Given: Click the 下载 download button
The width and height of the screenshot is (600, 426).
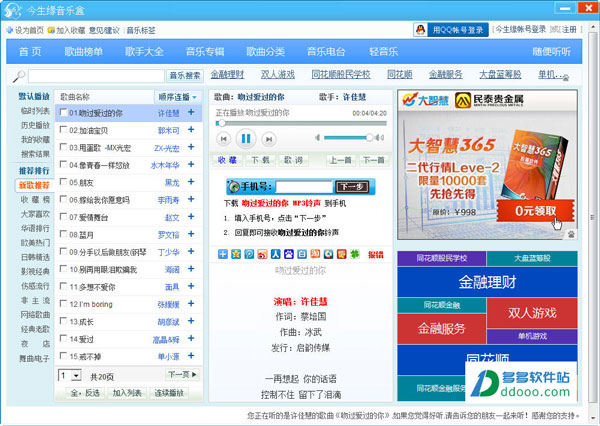Looking at the screenshot, I should [260, 160].
